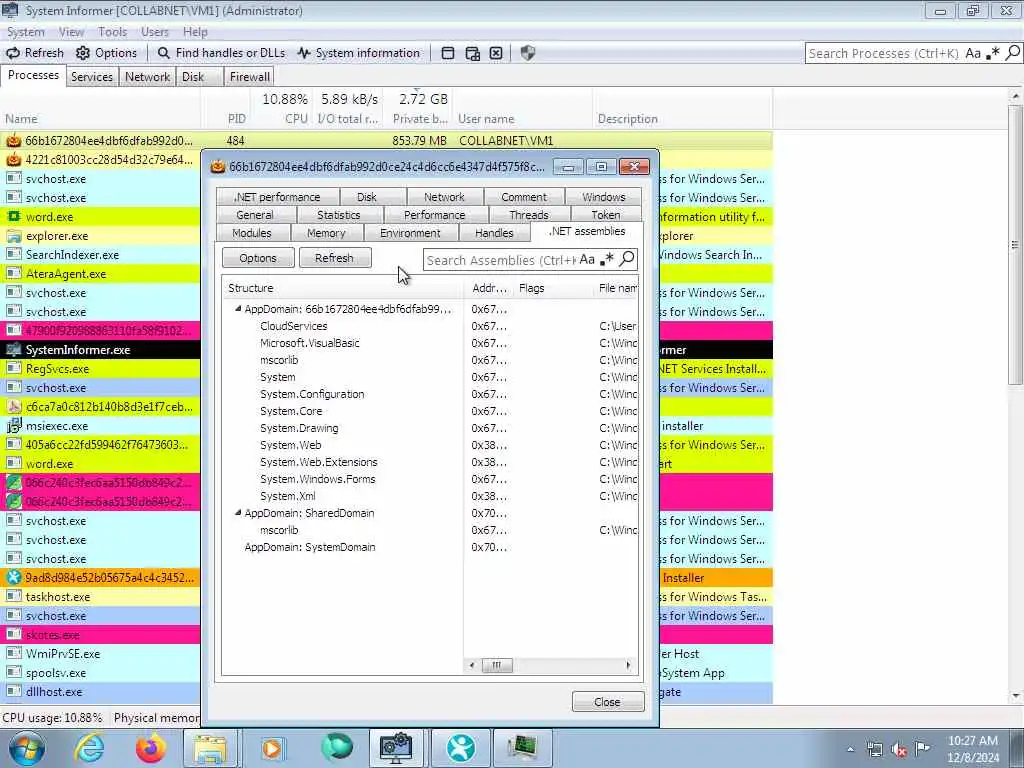
Task: Open the Environment tab
Action: point(410,233)
